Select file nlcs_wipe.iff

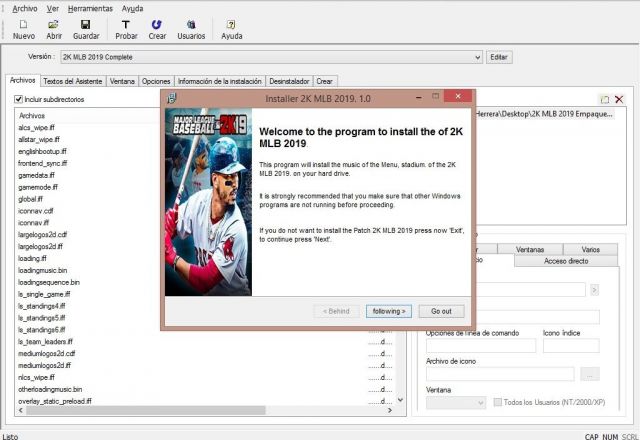[x=36, y=377]
